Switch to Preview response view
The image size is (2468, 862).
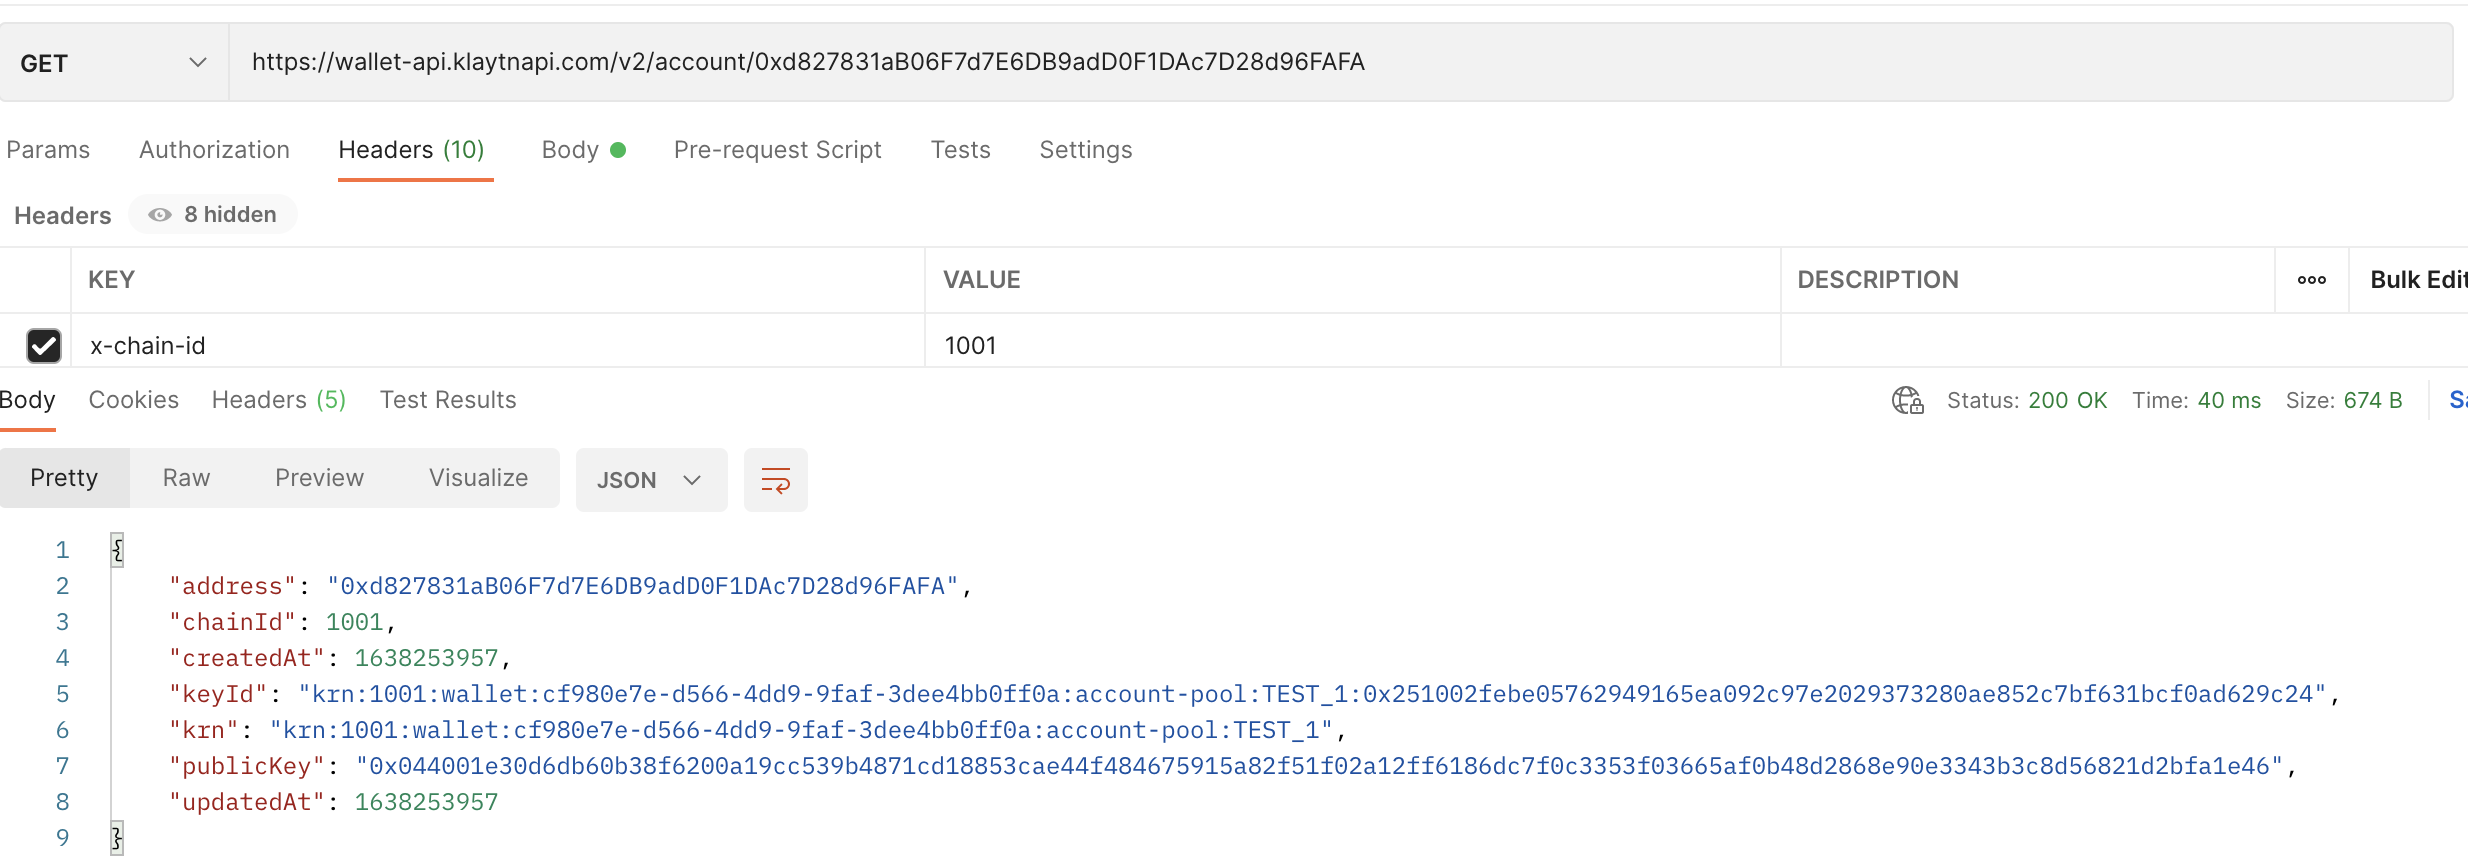point(319,478)
